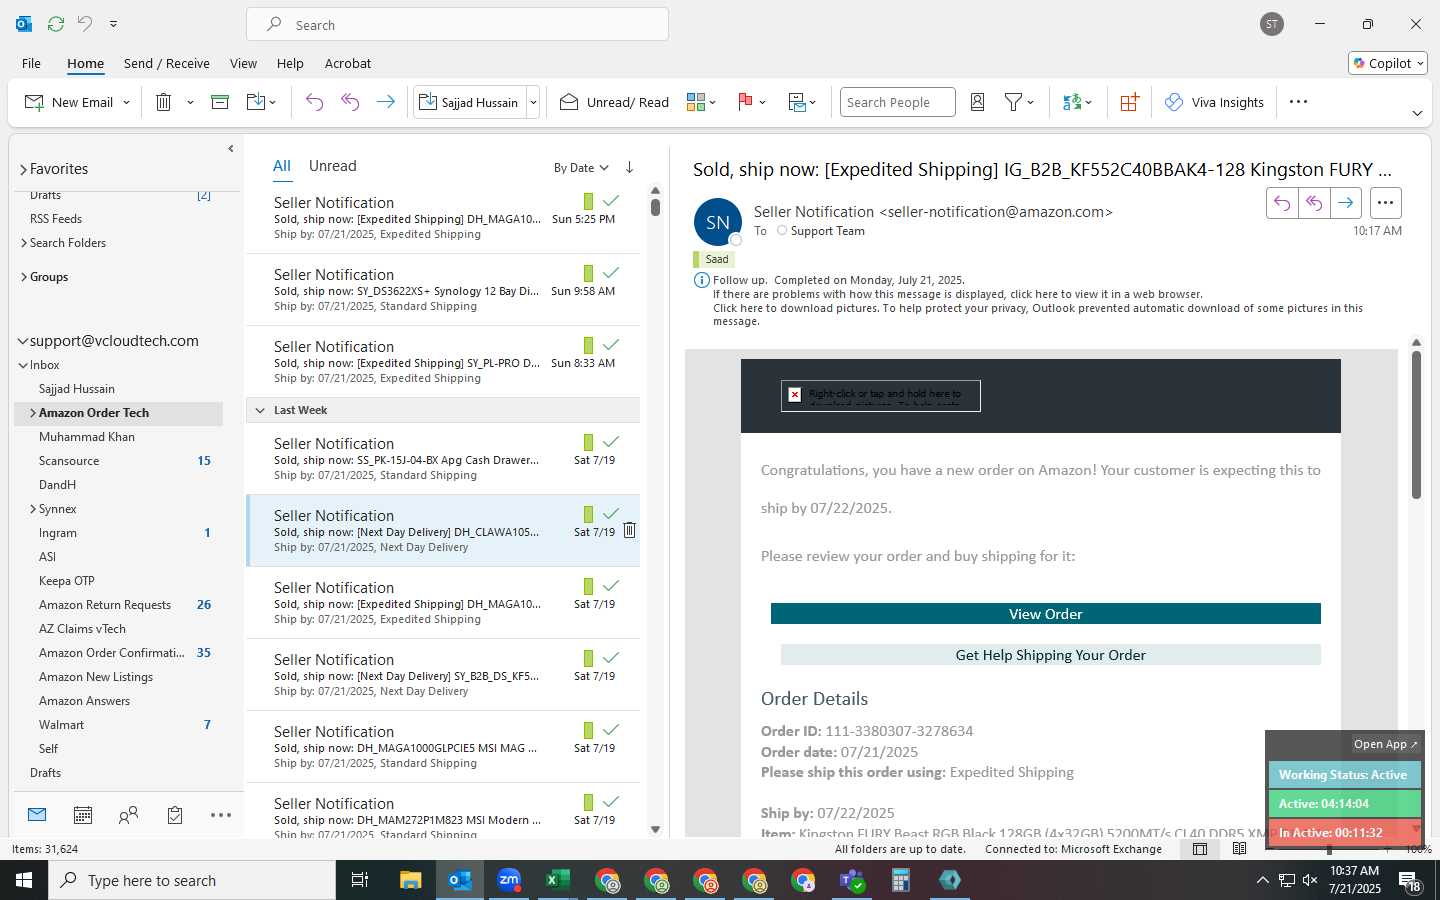Open the Sajjad Hussain quick step dropdown
The width and height of the screenshot is (1440, 900).
click(x=533, y=102)
